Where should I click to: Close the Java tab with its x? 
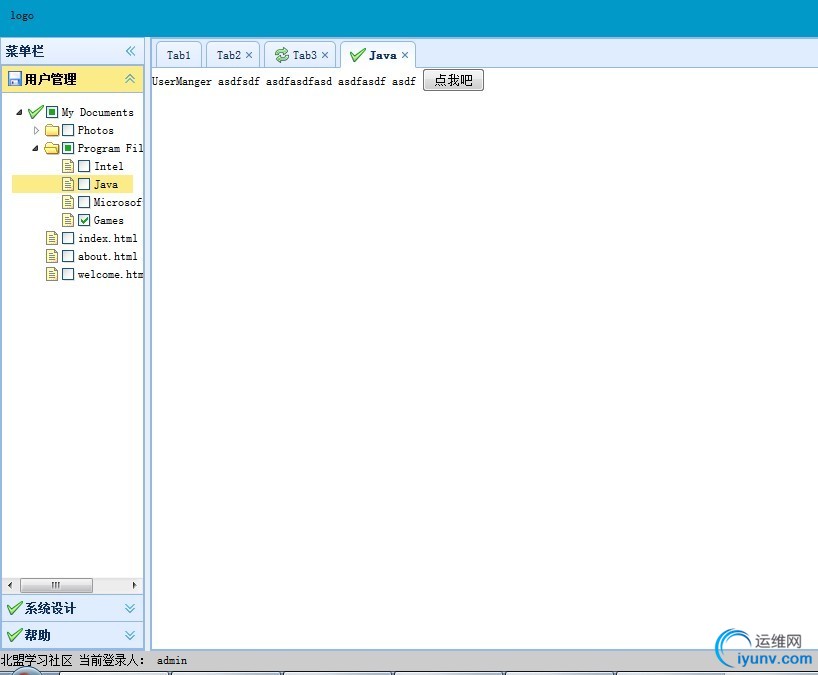click(x=405, y=55)
